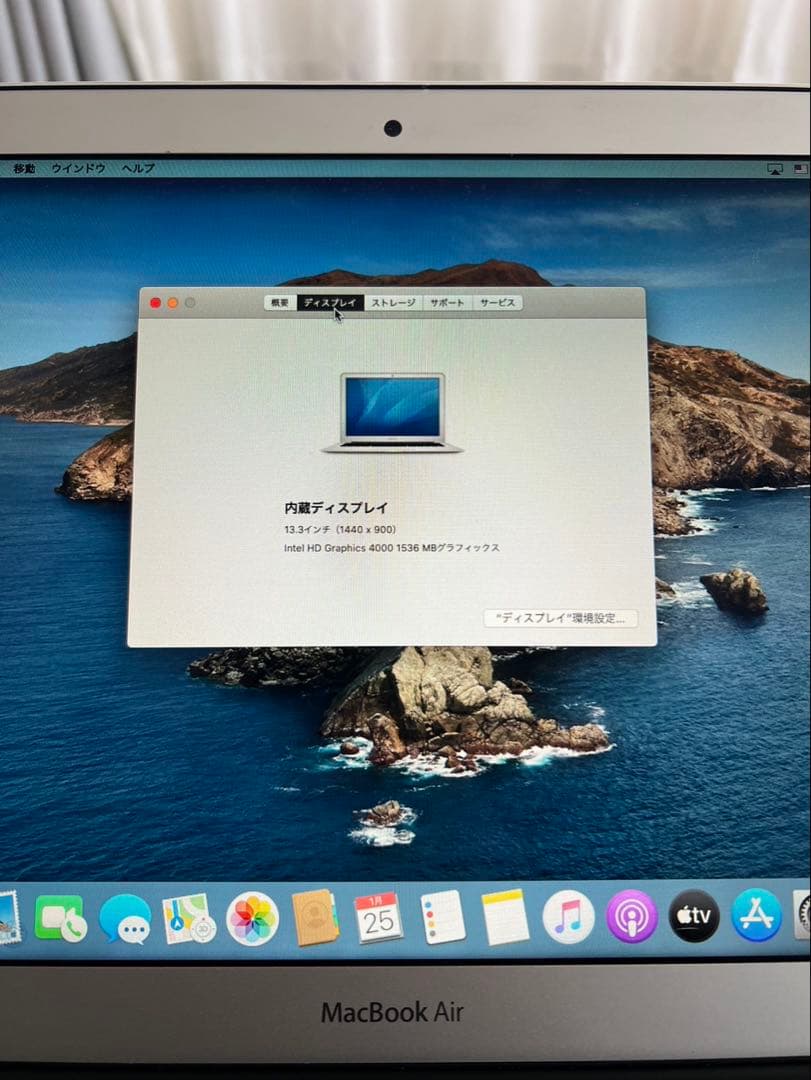This screenshot has height=1080, width=811.
Task: Open Mail stamp icon in Dock
Action: tap(8, 918)
